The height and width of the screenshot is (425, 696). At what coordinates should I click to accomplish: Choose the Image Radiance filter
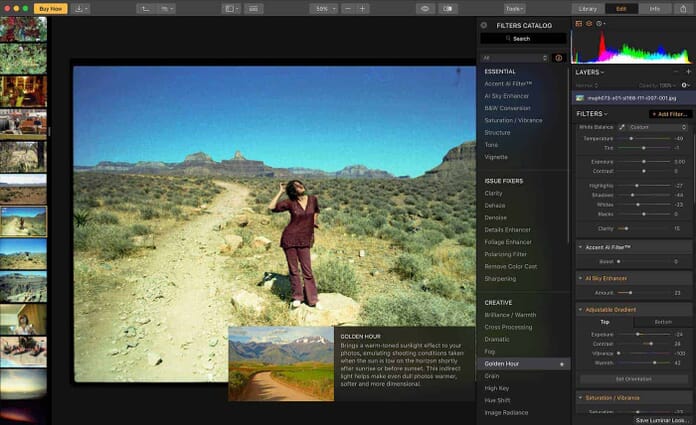506,413
